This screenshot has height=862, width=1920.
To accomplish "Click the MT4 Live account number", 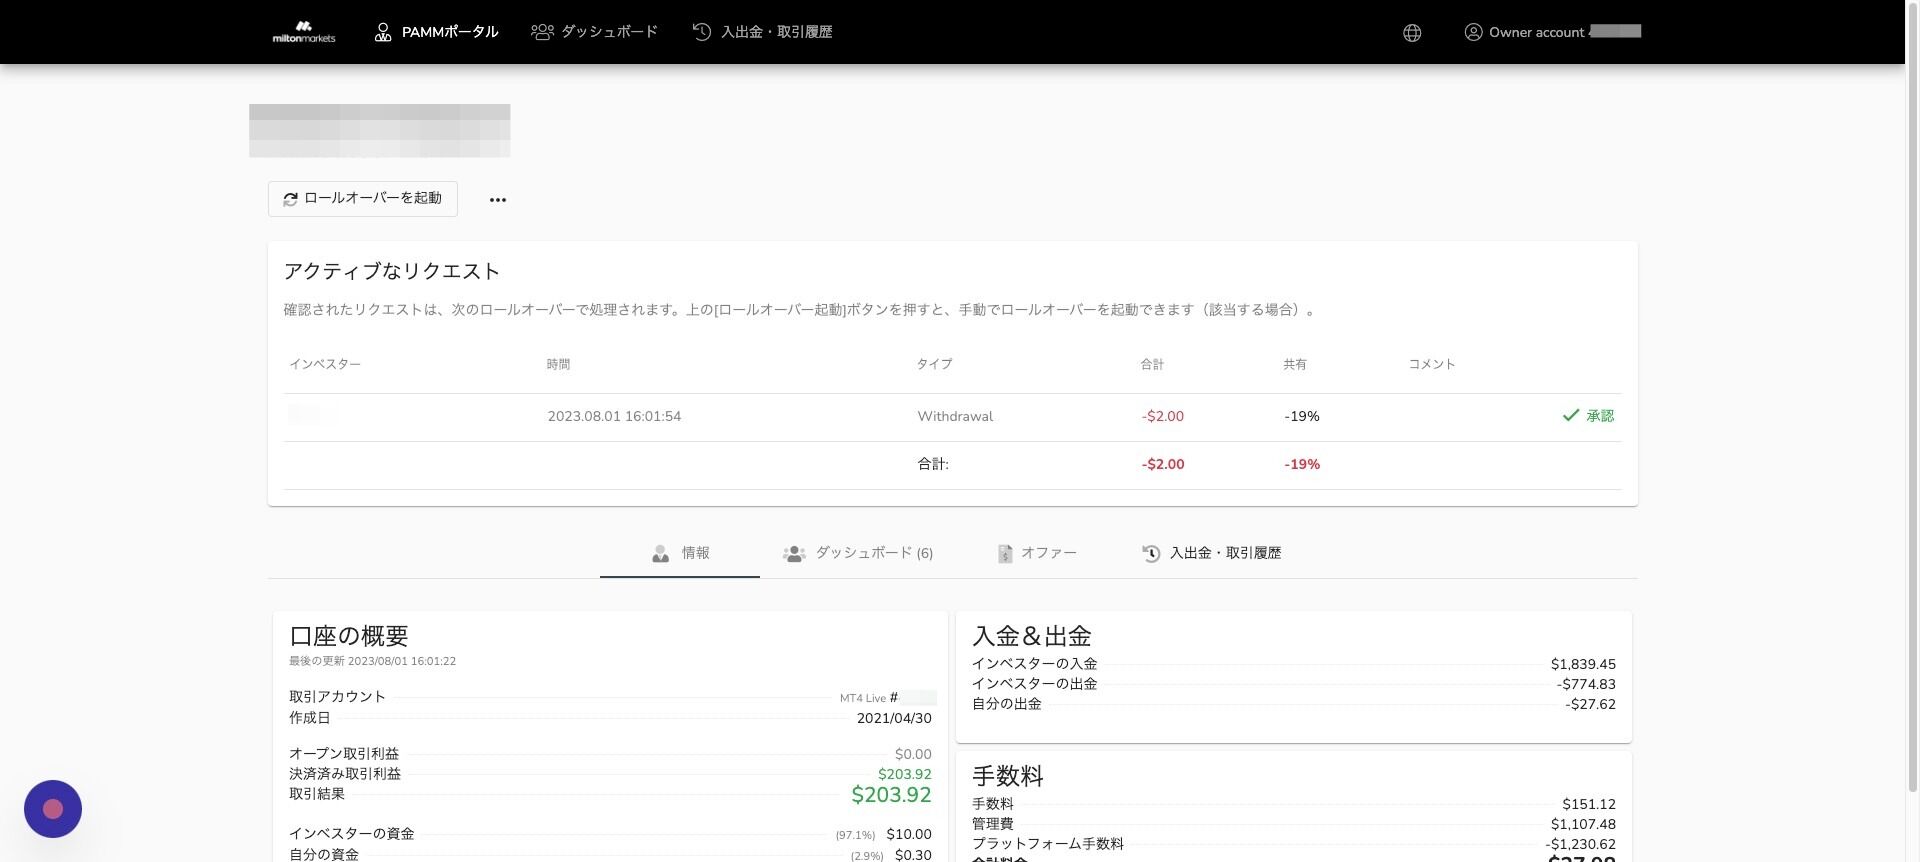I will [x=888, y=697].
